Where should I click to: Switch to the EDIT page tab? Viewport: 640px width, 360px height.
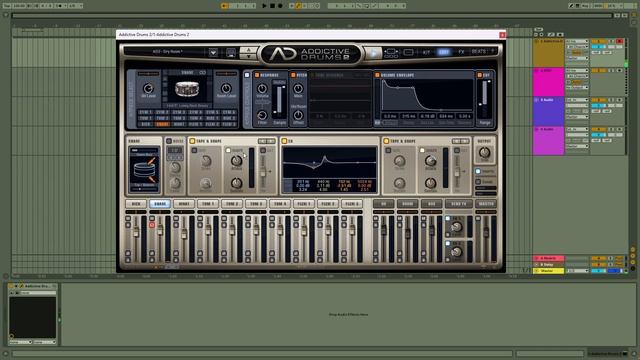tap(444, 52)
